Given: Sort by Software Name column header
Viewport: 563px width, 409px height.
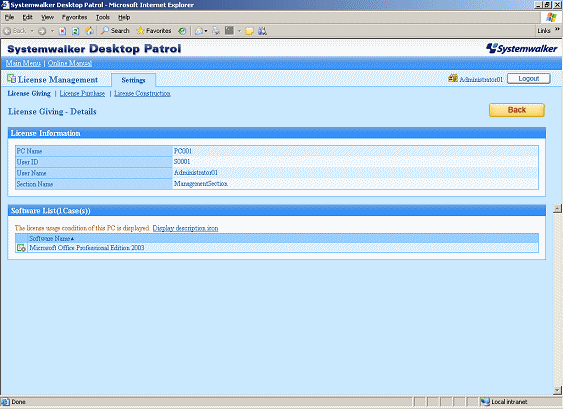Looking at the screenshot, I should pos(52,238).
